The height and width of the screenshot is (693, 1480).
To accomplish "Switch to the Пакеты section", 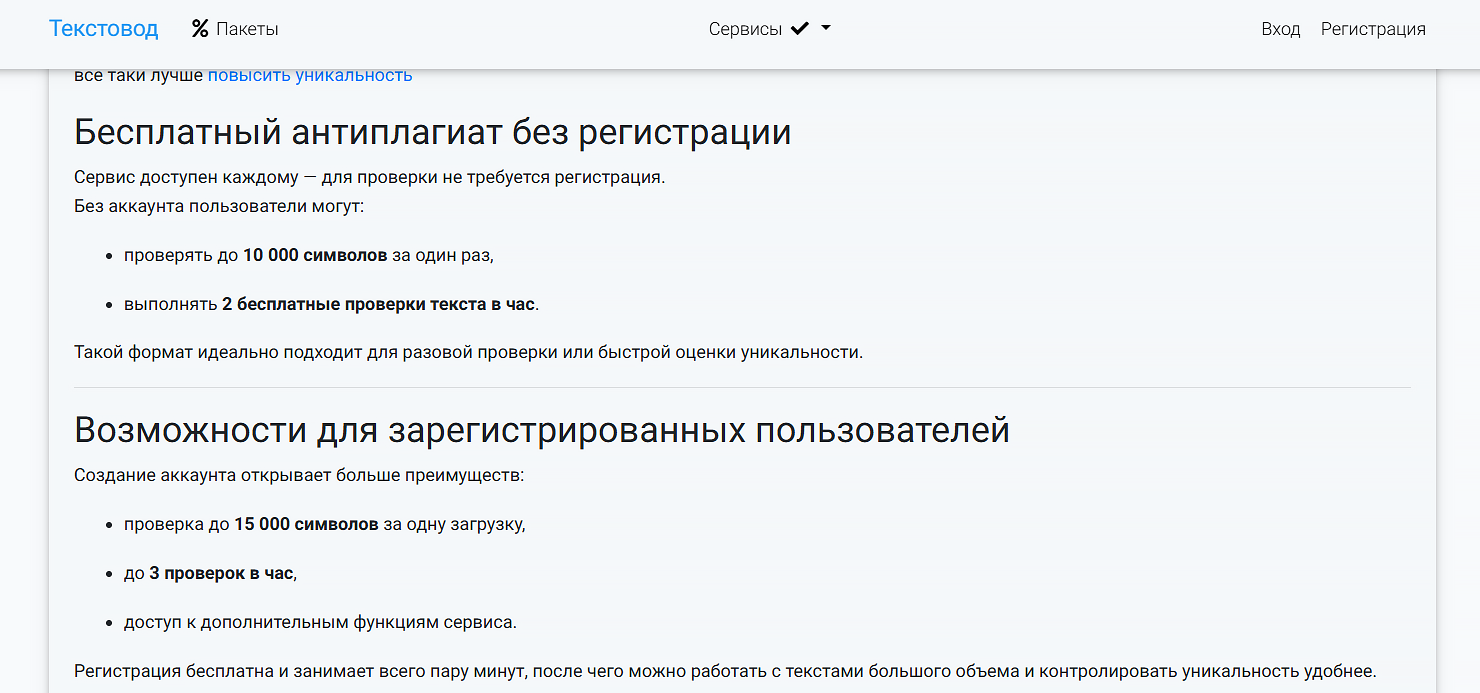I will (247, 28).
